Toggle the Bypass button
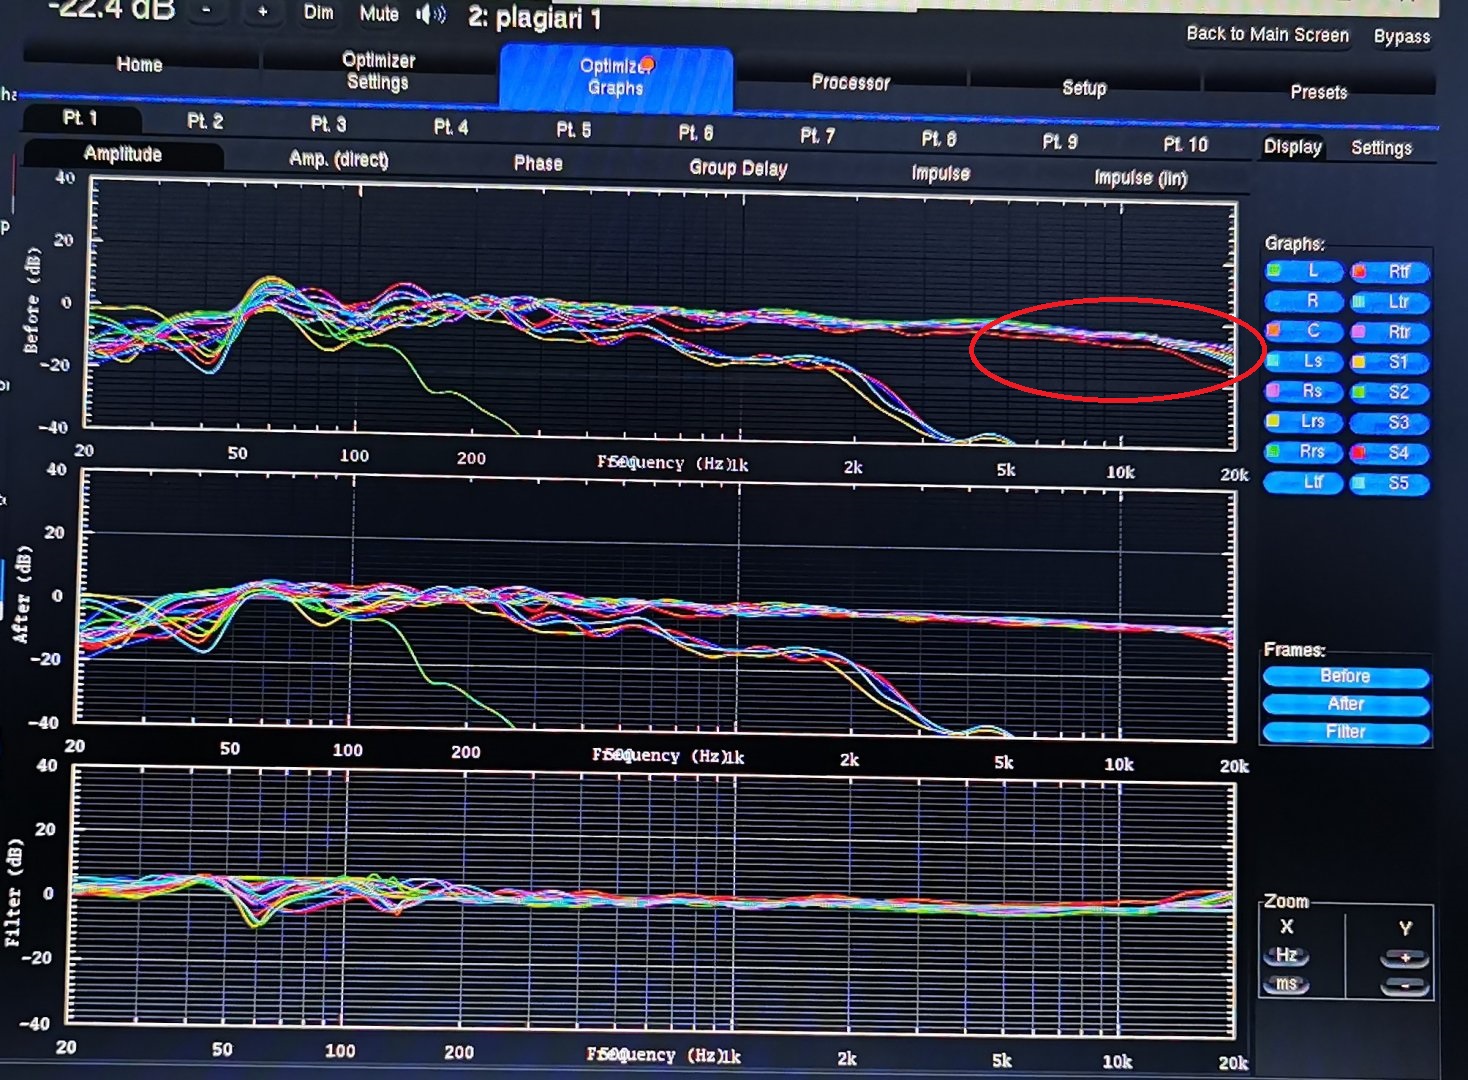The width and height of the screenshot is (1468, 1080). [x=1401, y=37]
